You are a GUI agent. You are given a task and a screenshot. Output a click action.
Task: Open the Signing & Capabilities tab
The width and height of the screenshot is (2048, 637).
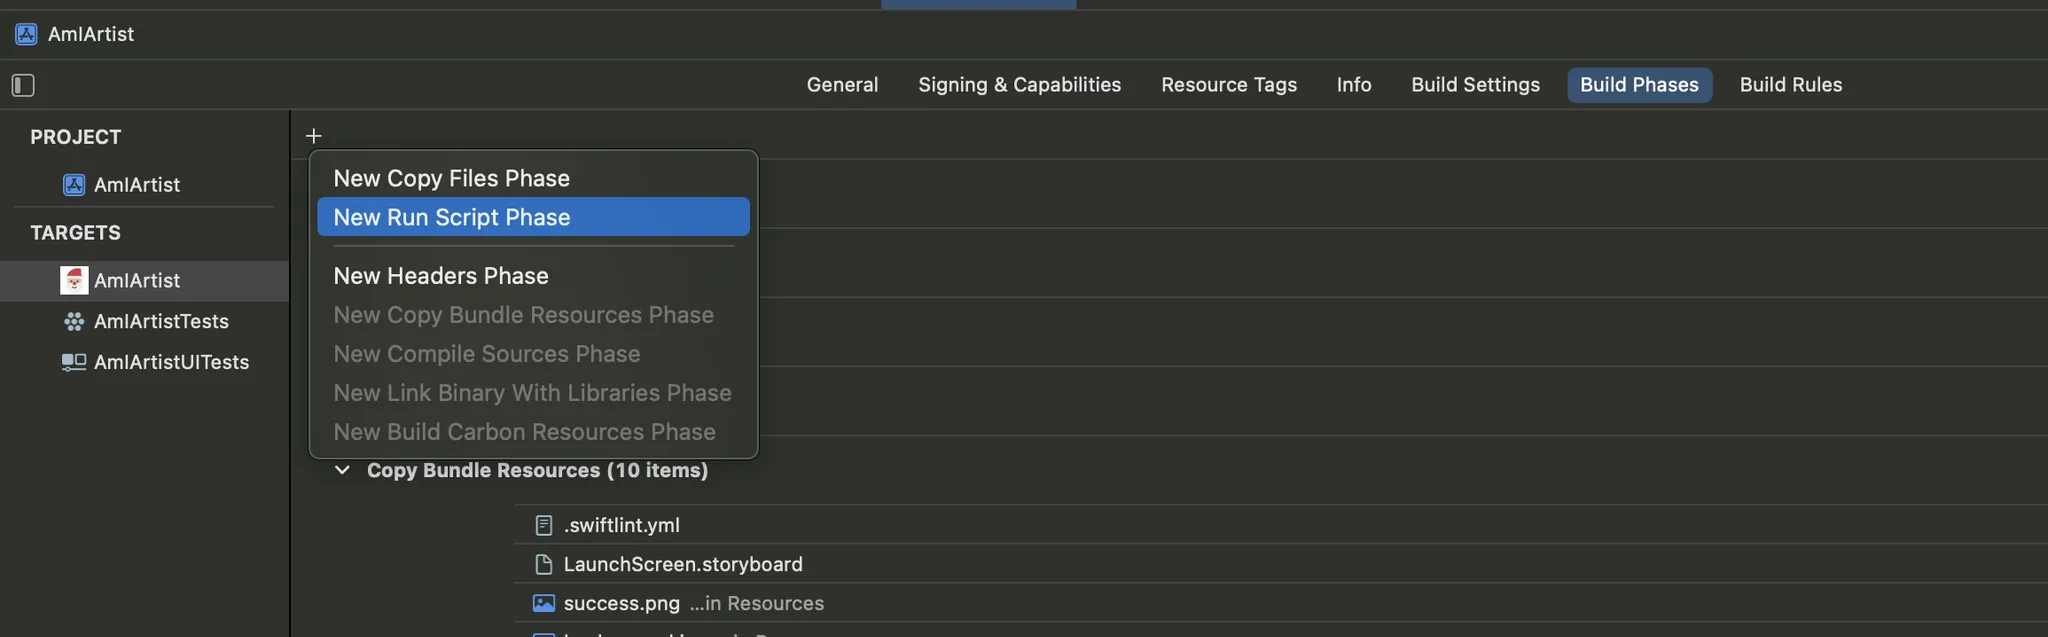click(1019, 85)
